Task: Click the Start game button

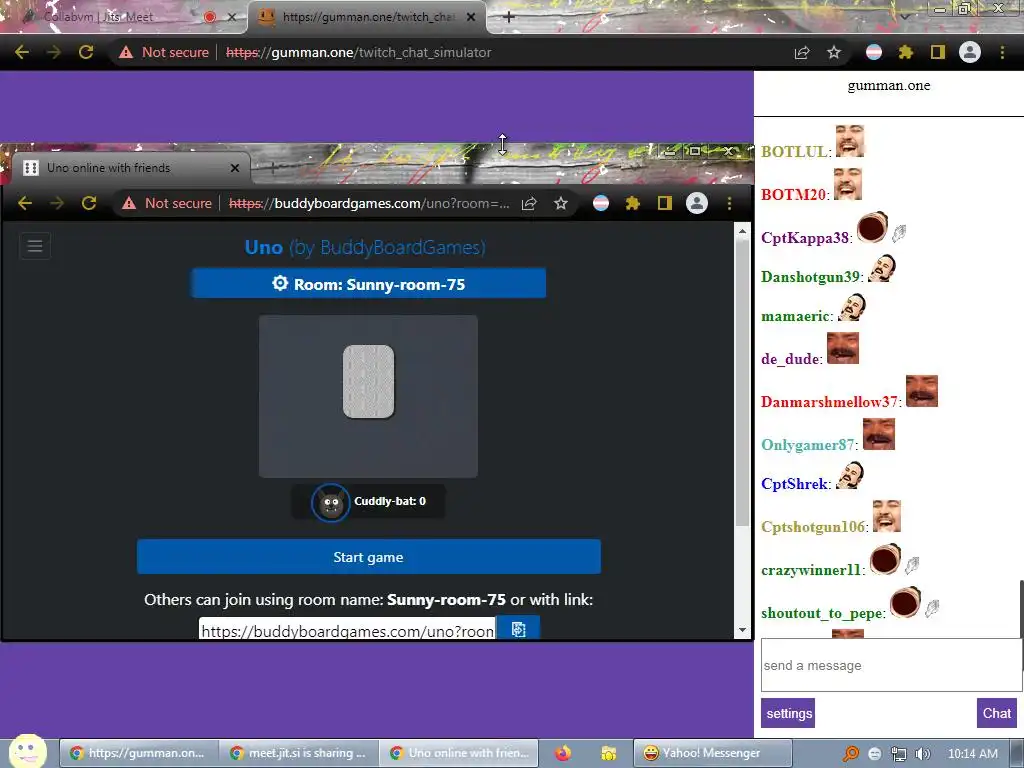Action: 368,557
